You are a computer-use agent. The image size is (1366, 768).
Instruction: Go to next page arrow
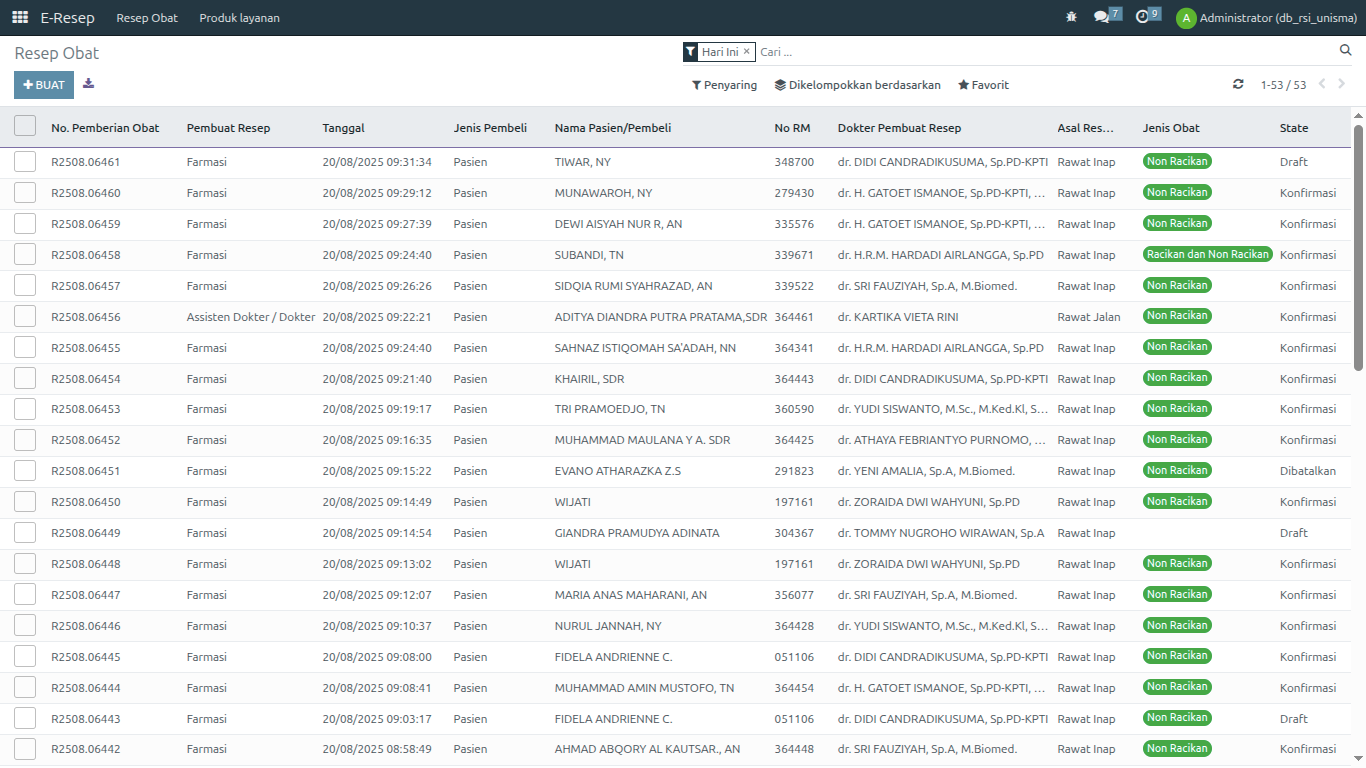point(1342,85)
